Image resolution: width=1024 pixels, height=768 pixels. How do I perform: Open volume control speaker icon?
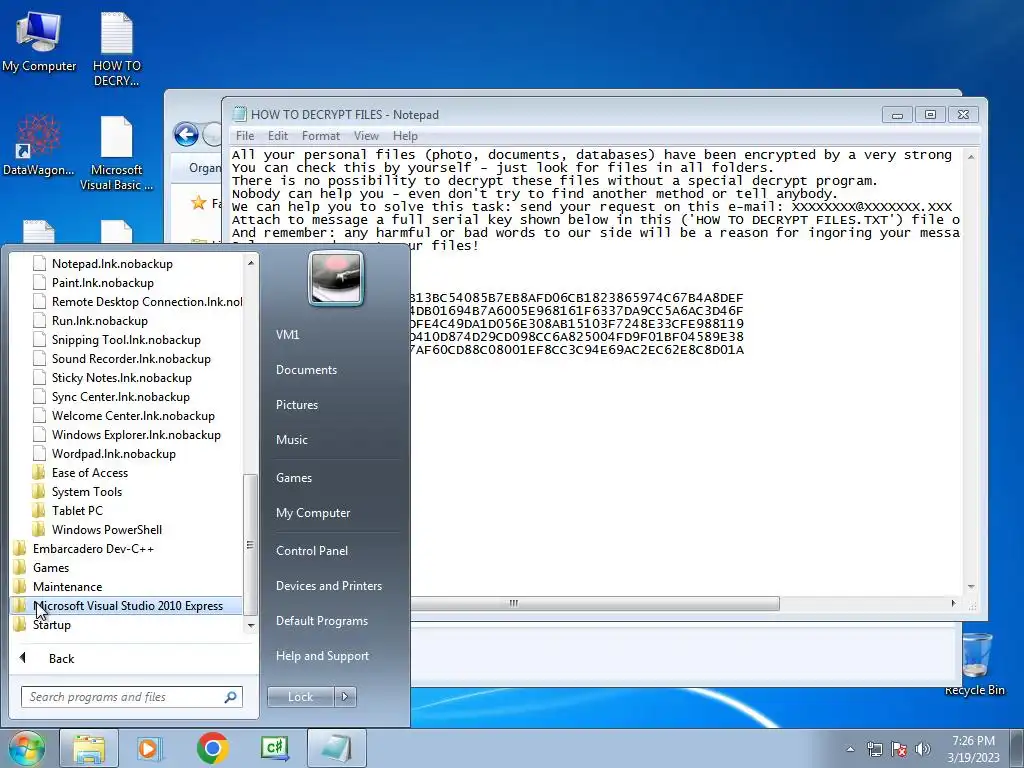923,749
